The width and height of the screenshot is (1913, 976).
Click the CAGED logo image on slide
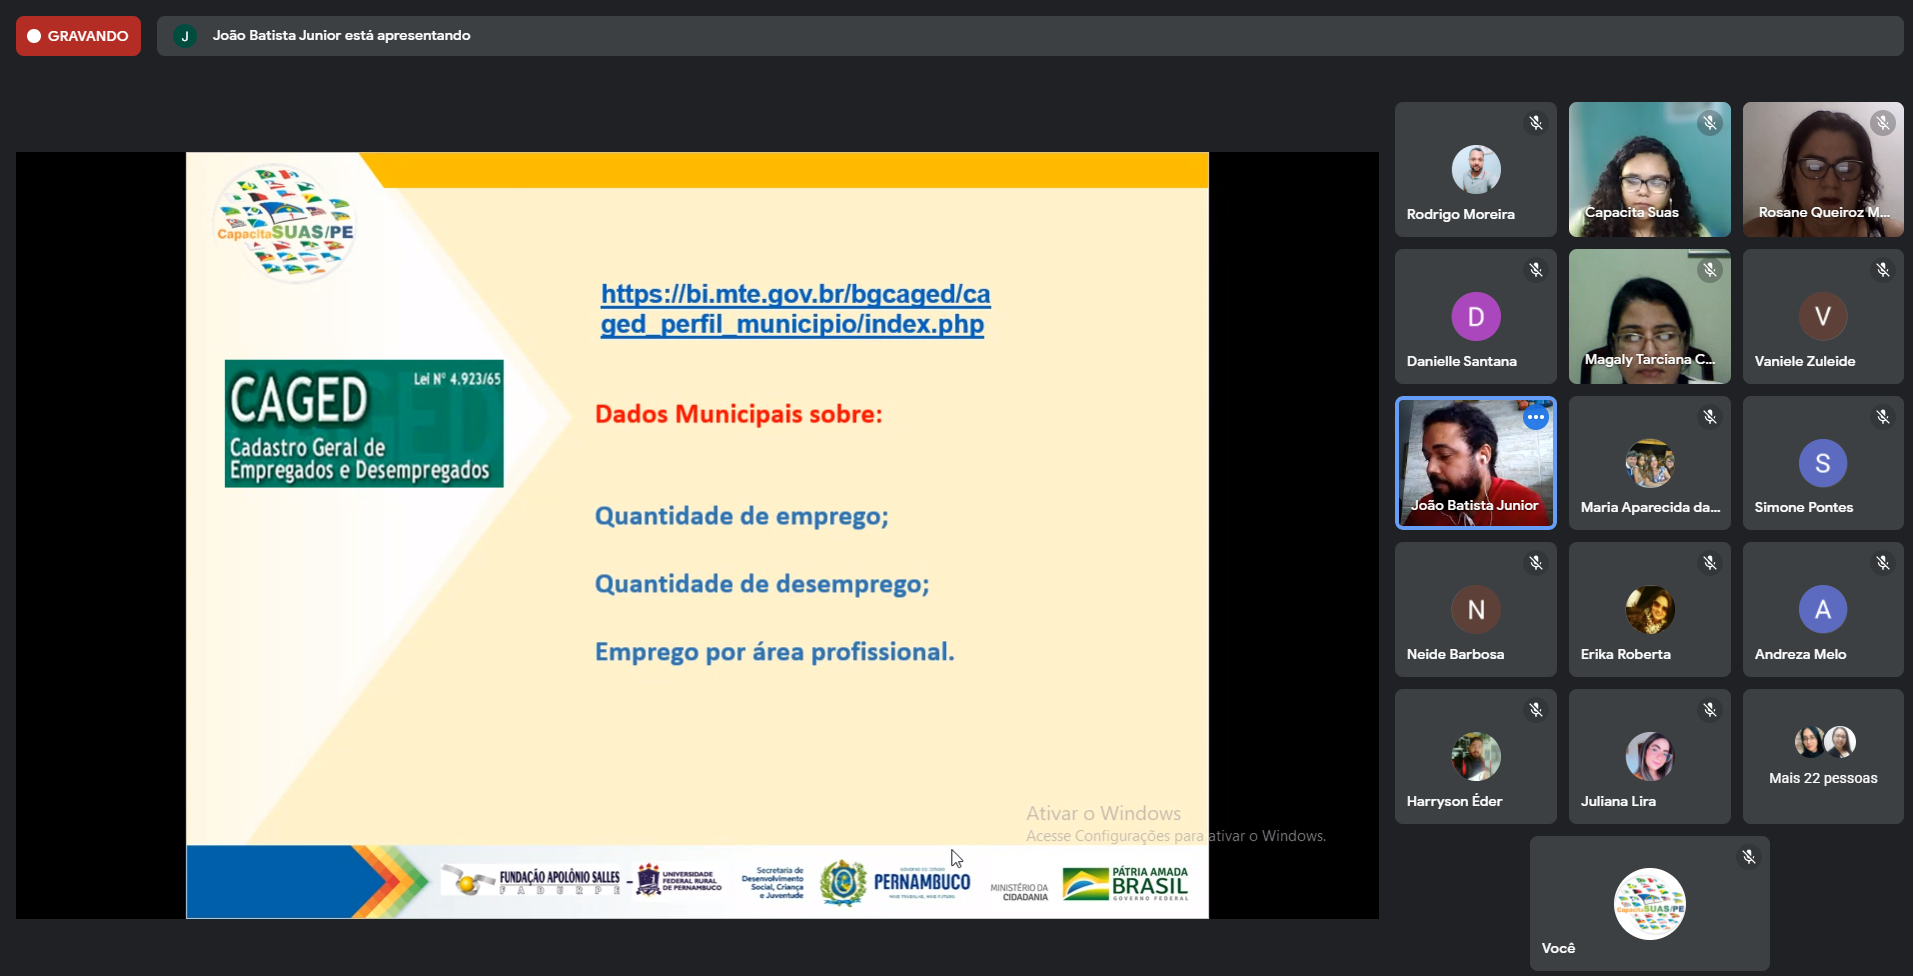[364, 423]
